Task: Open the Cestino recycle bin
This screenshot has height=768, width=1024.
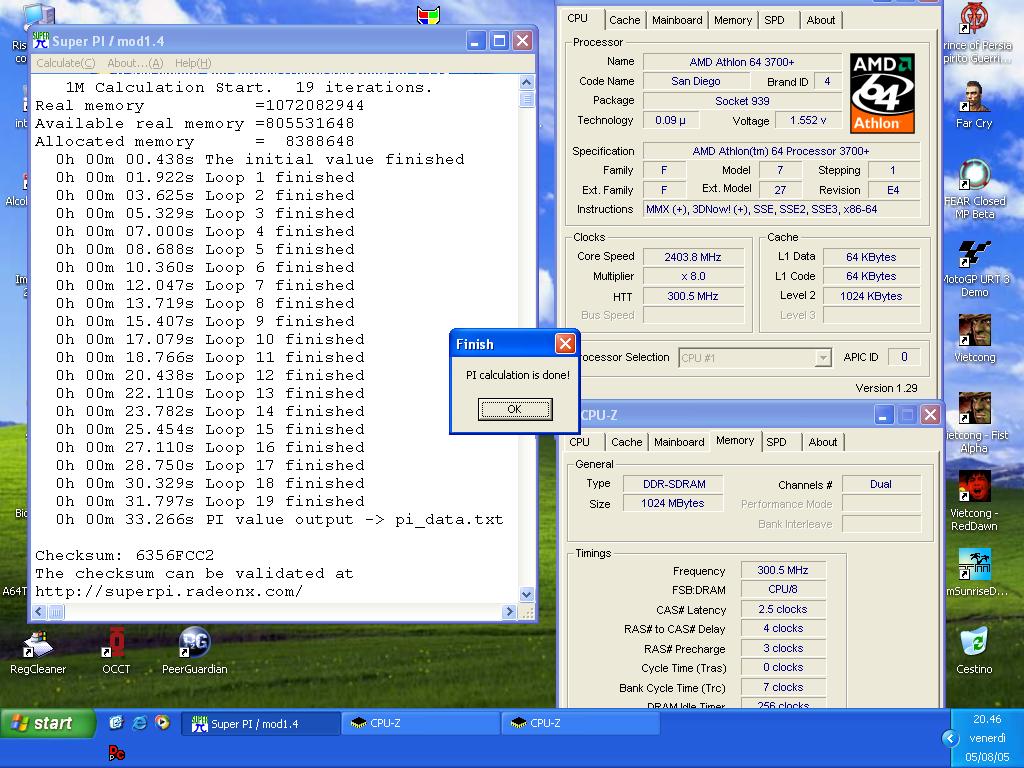Action: pos(974,650)
